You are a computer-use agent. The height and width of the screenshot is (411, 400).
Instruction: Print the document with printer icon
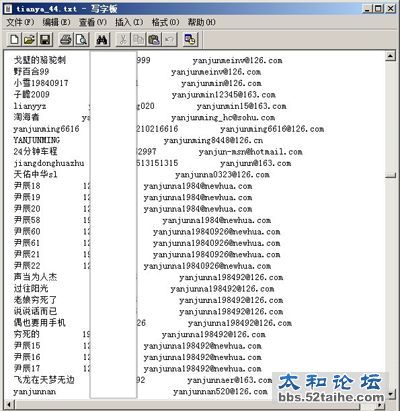[x=66, y=40]
